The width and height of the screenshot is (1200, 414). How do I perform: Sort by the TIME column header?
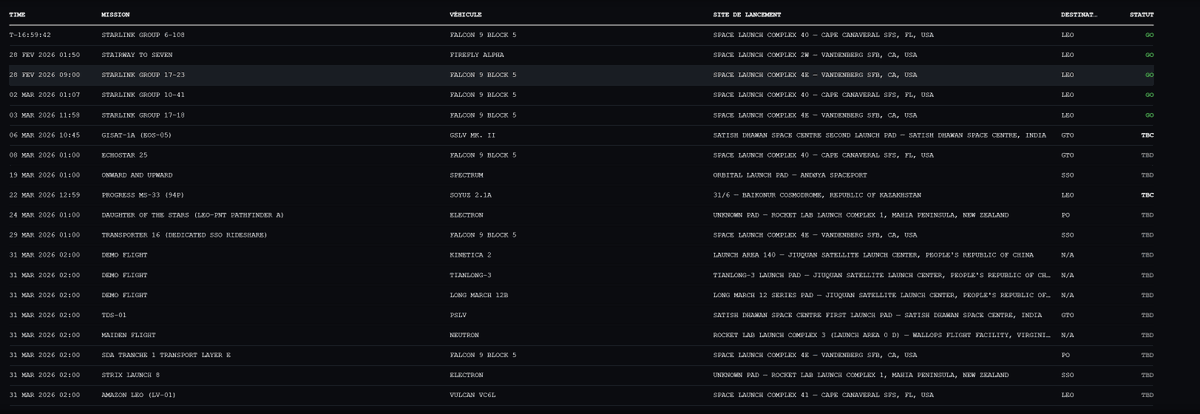point(17,15)
